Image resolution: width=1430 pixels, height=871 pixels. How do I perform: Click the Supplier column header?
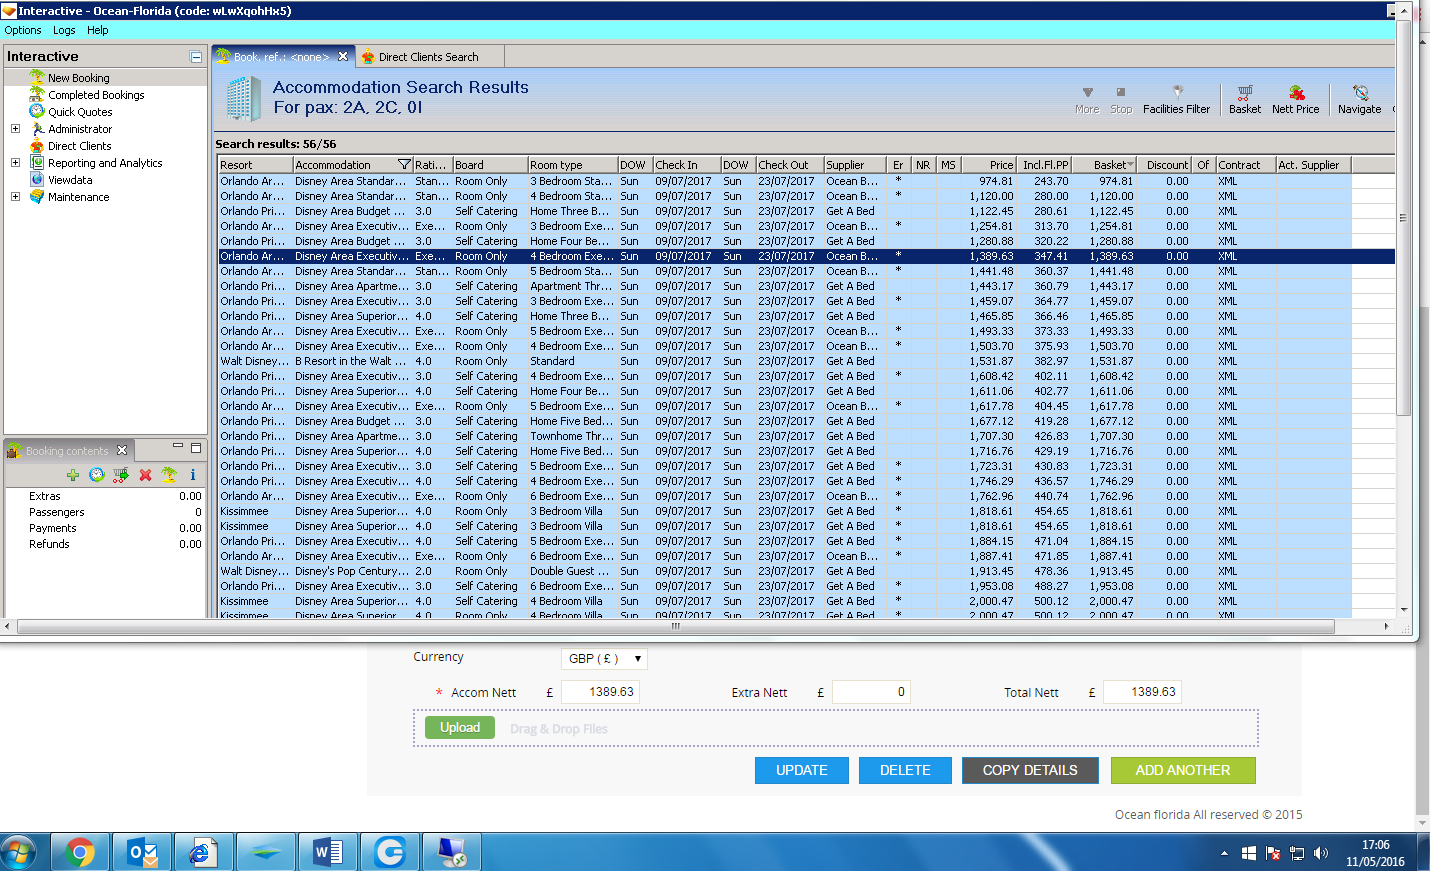855,165
